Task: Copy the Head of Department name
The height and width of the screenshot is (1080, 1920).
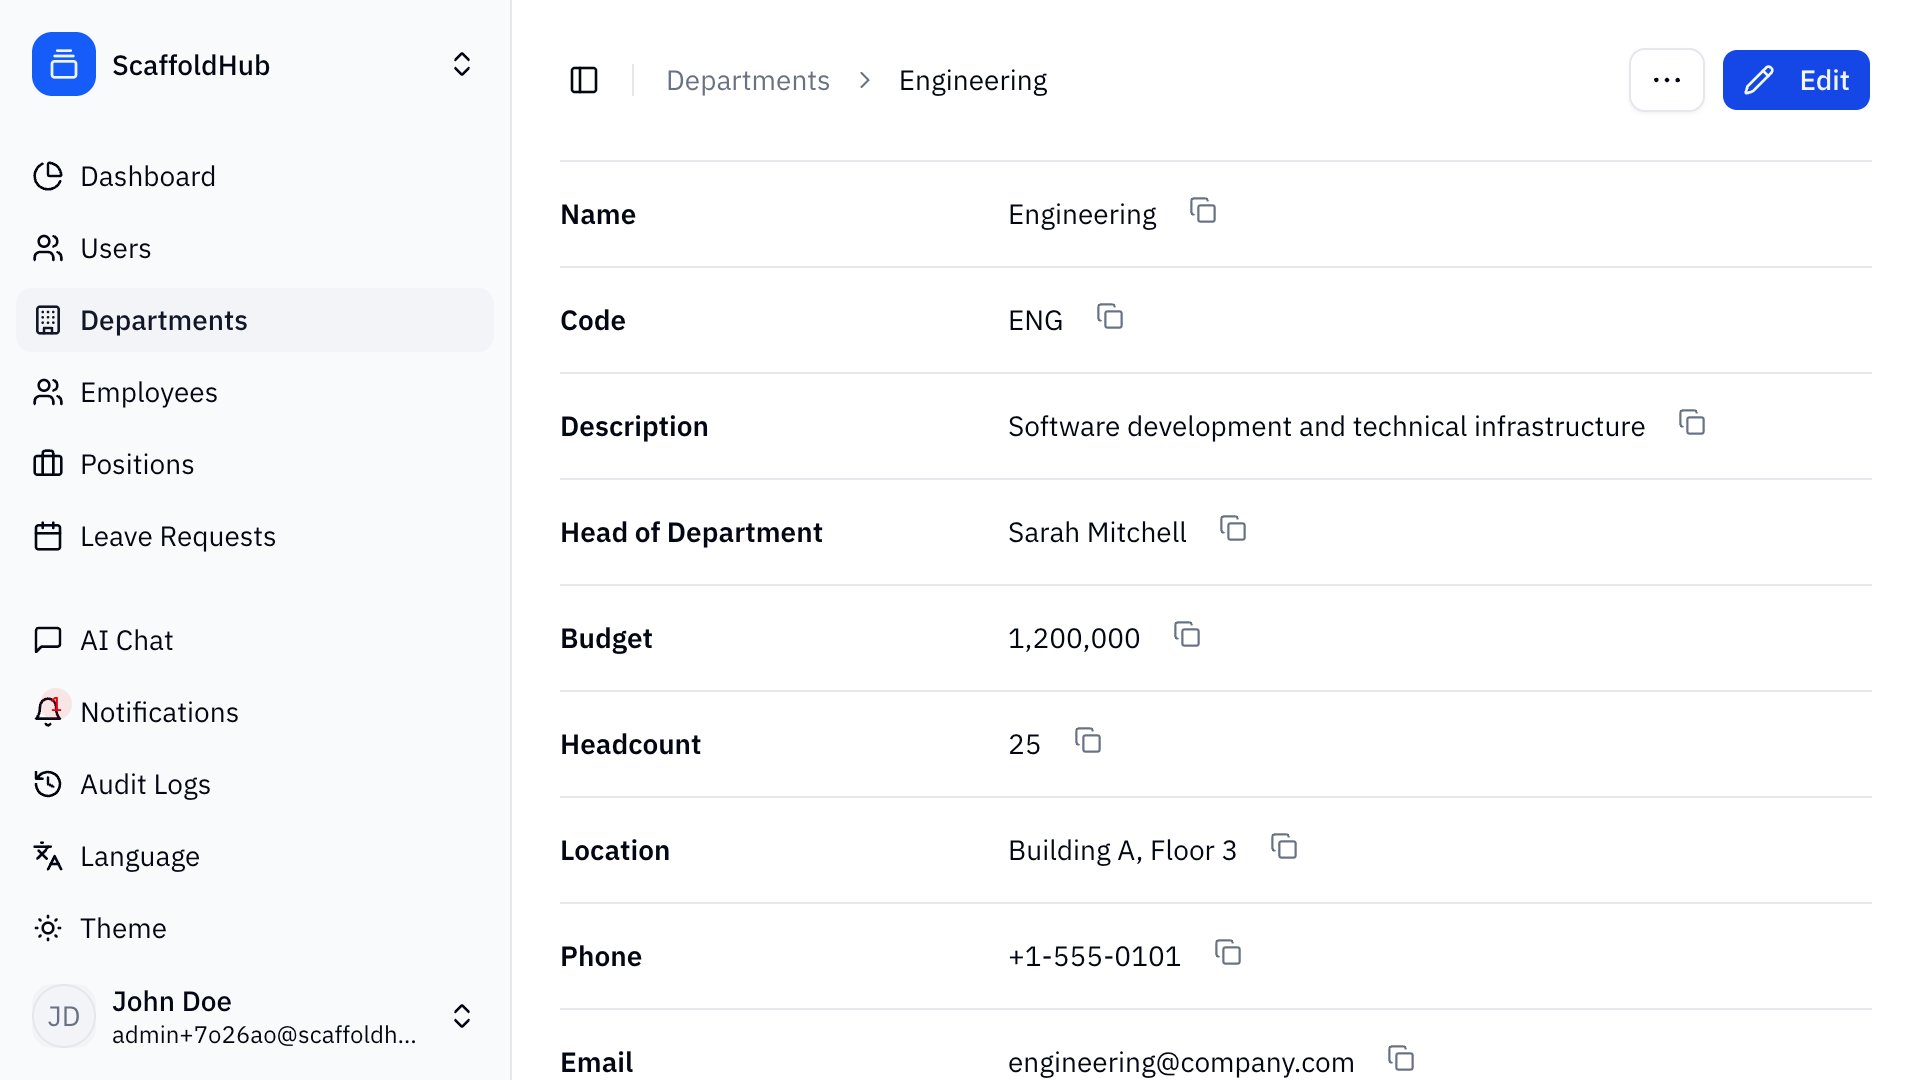Action: 1234,530
